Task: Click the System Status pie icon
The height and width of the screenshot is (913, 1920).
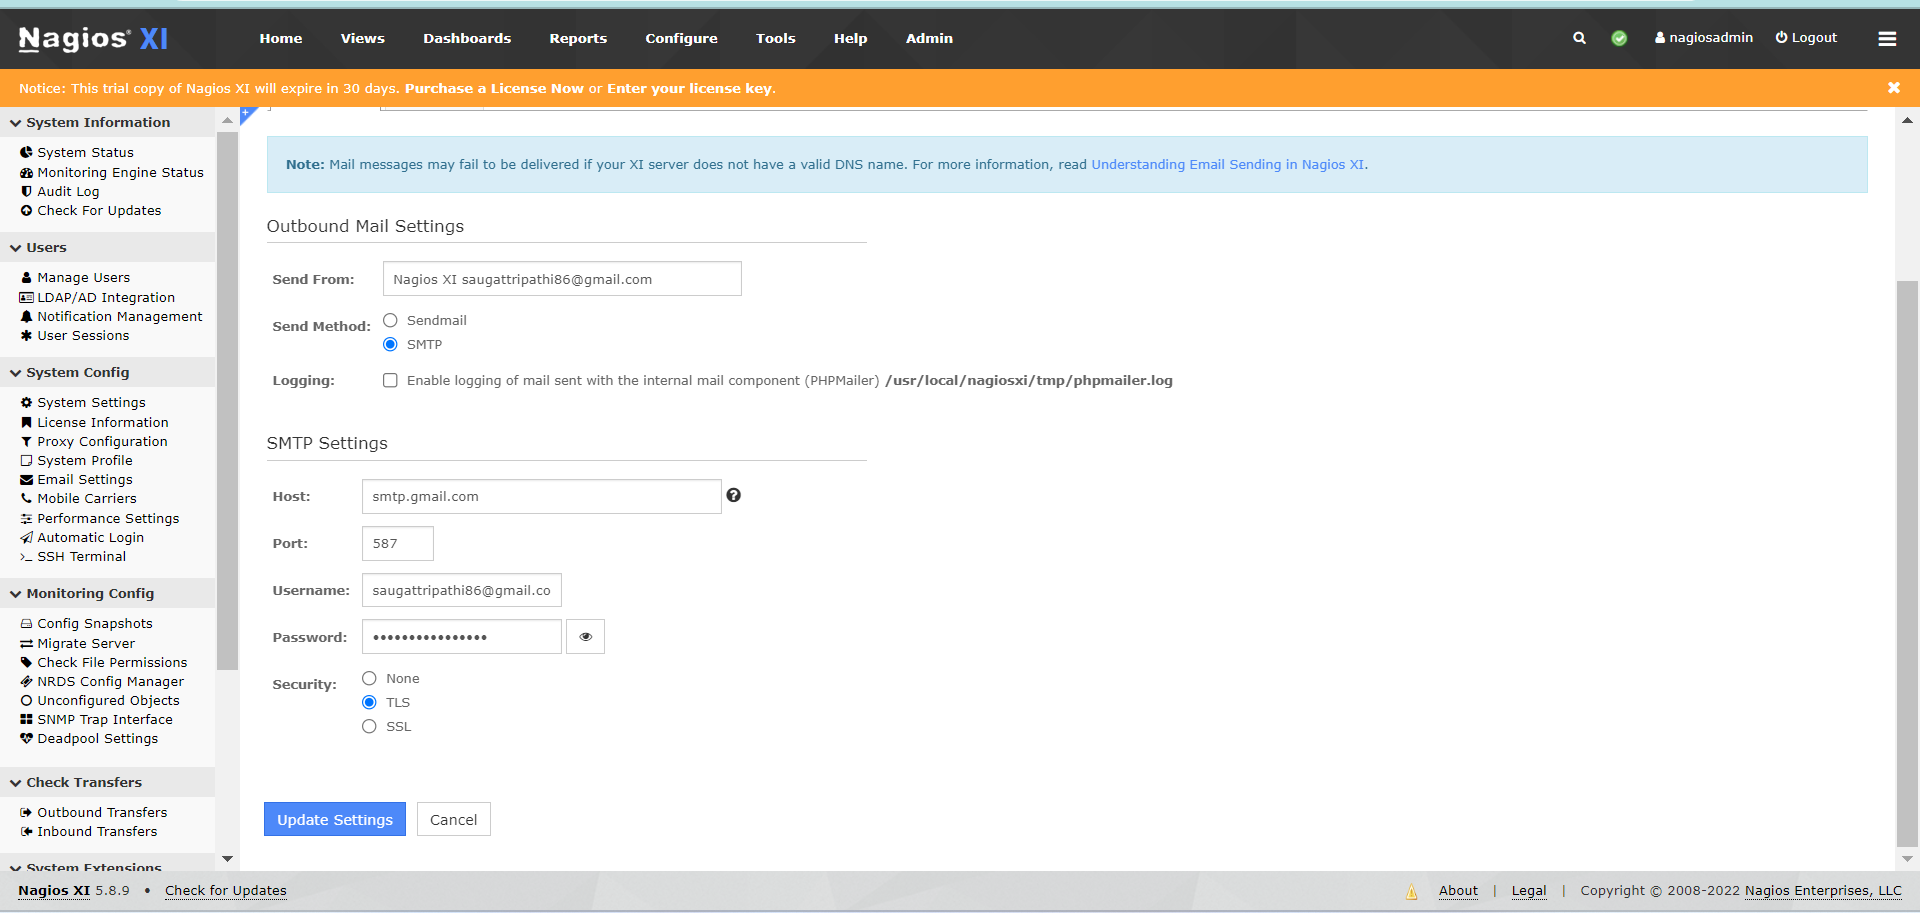Action: (26, 152)
